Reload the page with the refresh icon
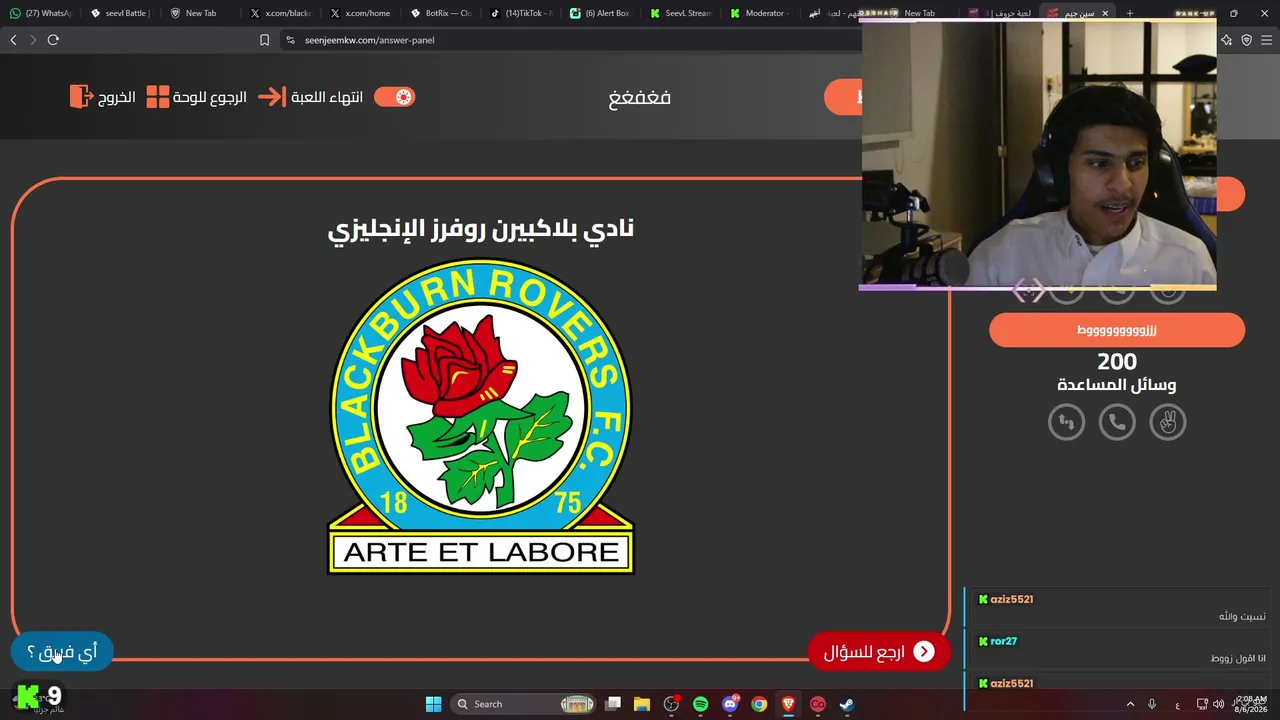This screenshot has width=1280, height=720. click(x=53, y=40)
